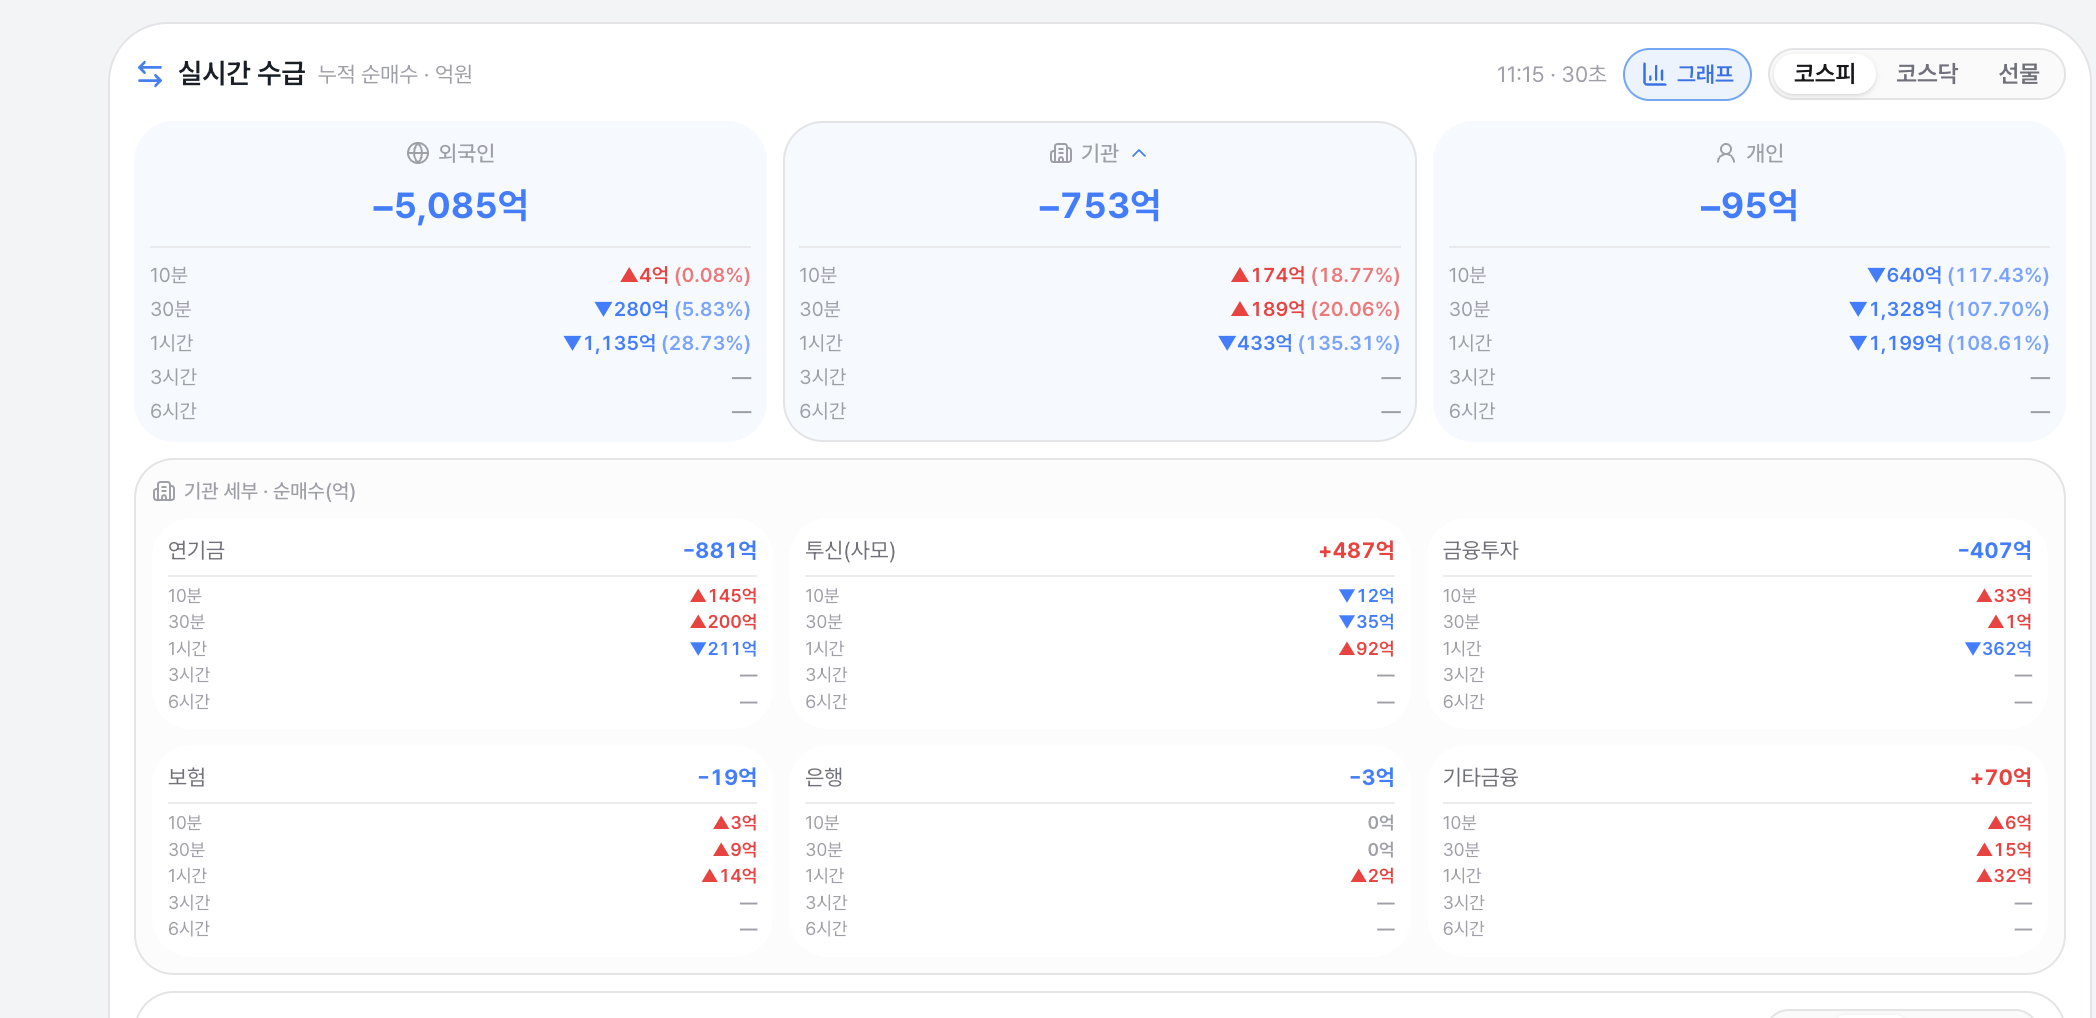Select the 선물 tab
This screenshot has width=2096, height=1018.
click(x=2019, y=74)
